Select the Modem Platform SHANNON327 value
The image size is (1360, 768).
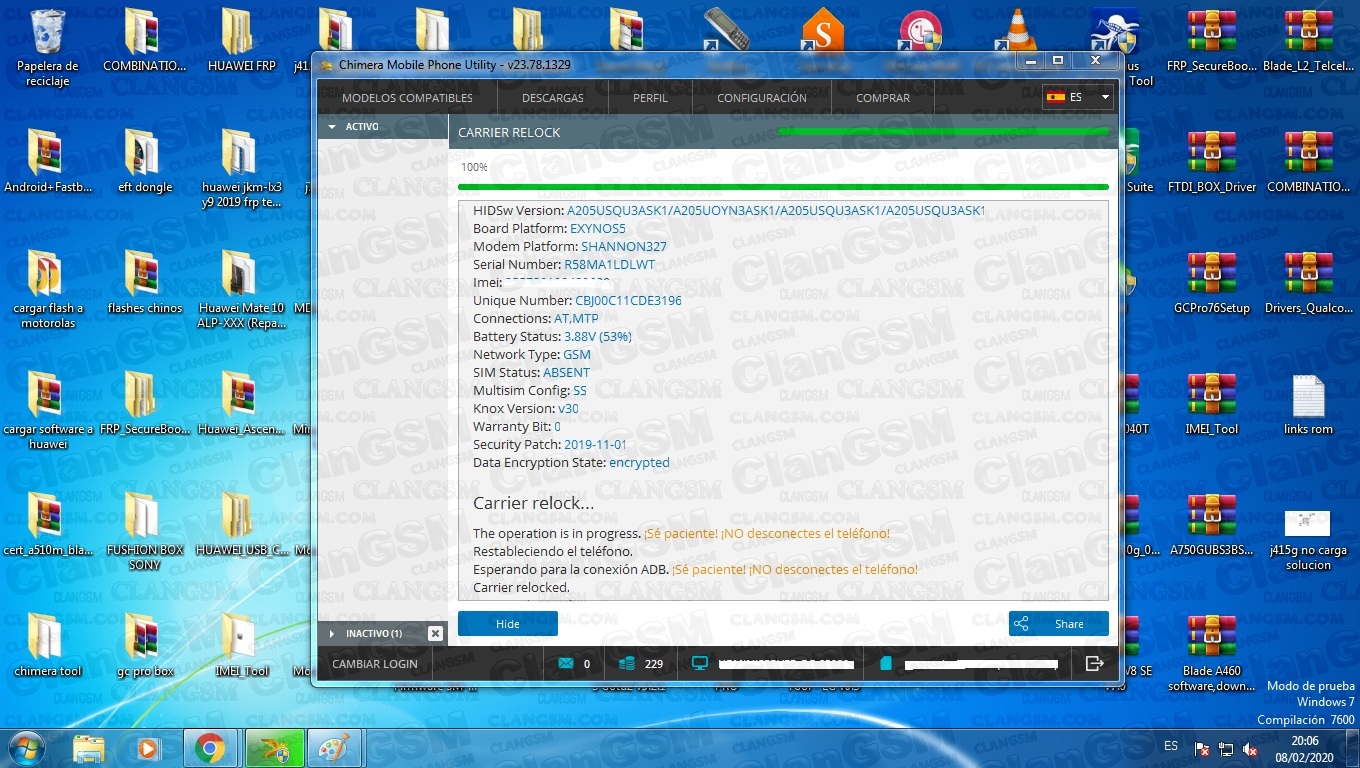624,246
